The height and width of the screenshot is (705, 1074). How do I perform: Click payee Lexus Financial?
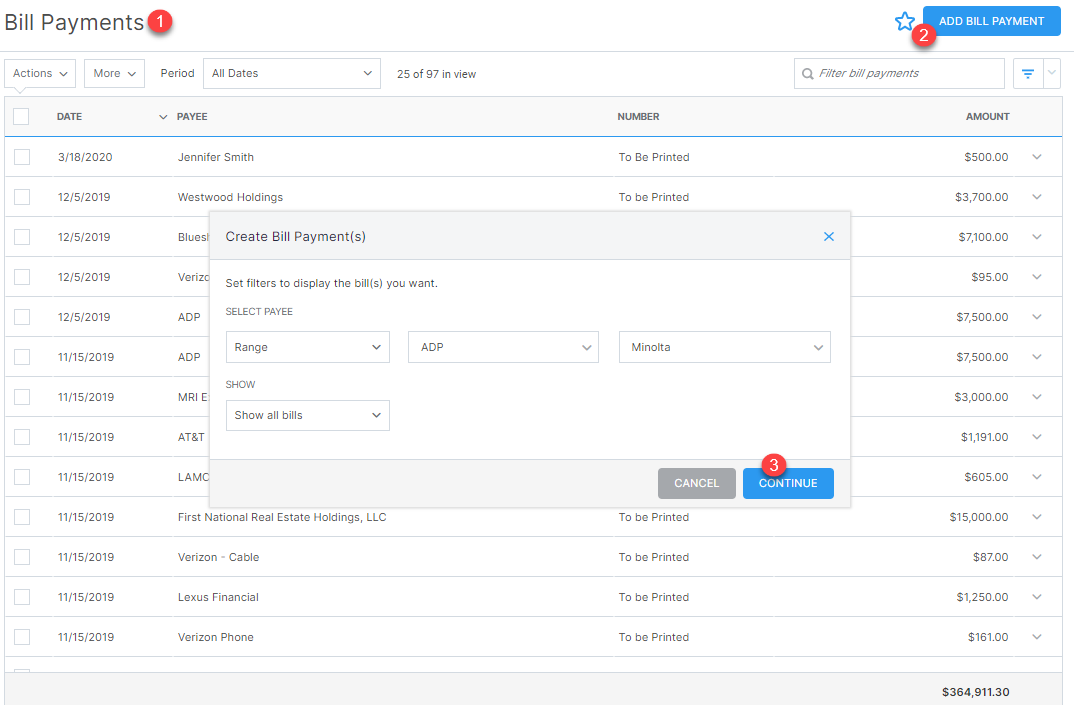coord(218,597)
